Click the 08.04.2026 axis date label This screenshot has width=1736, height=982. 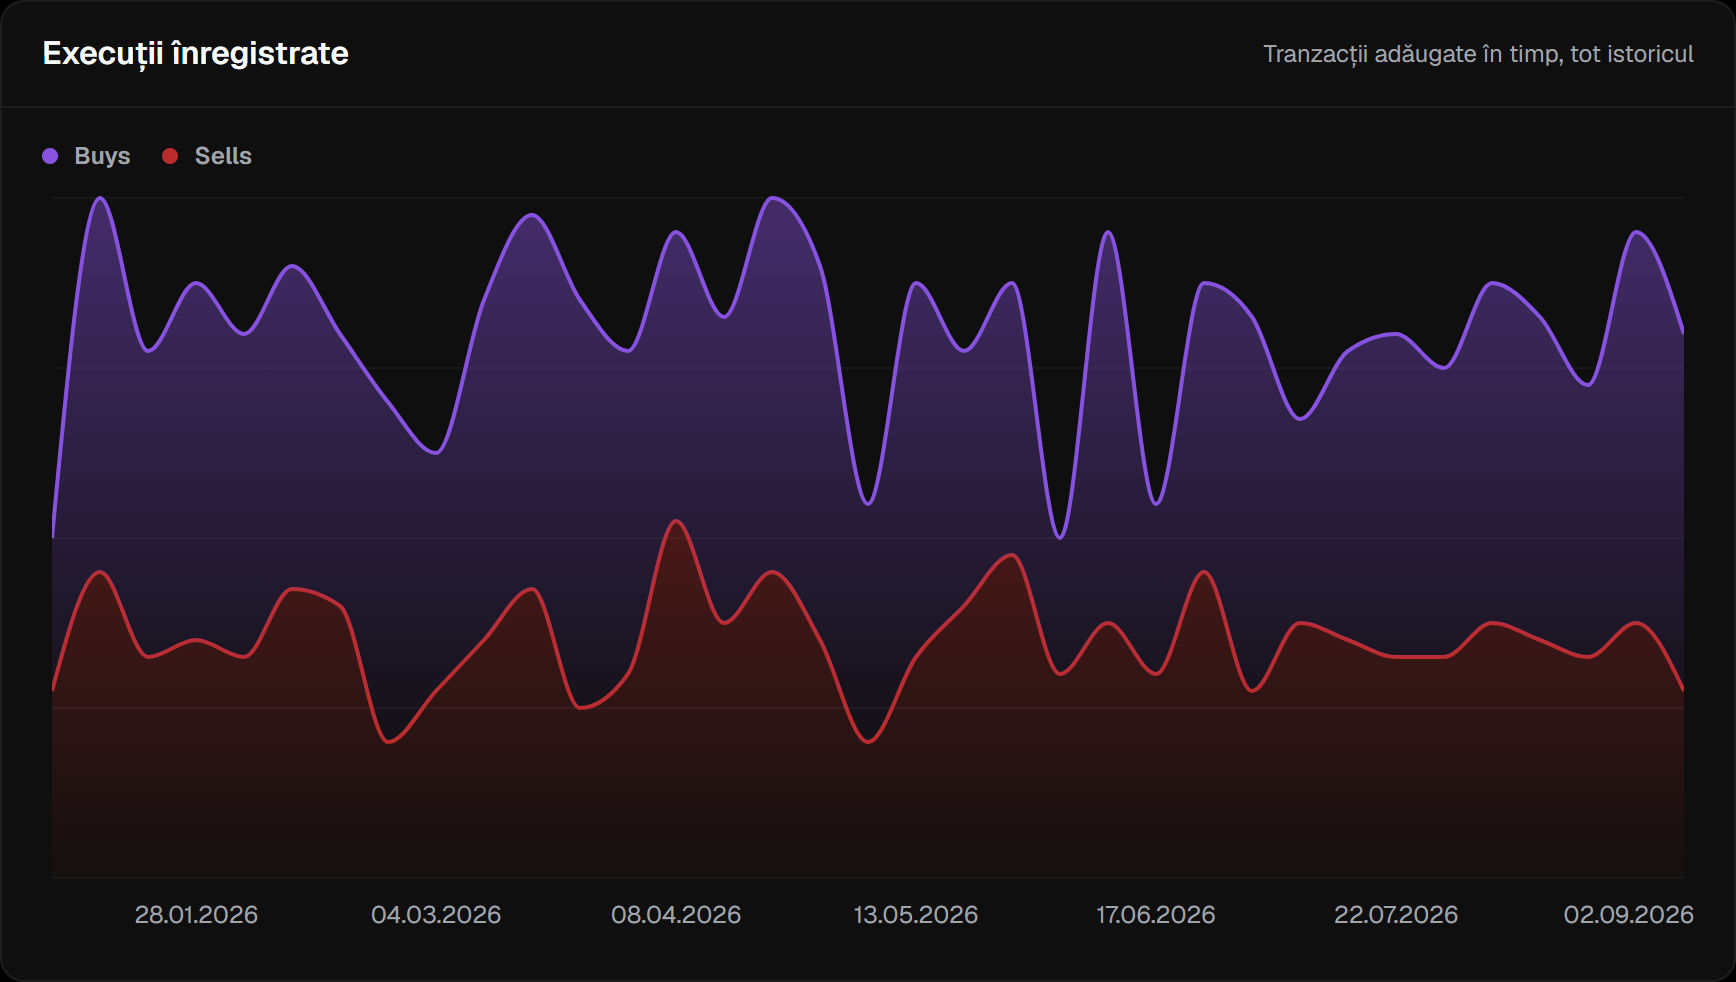pos(676,915)
